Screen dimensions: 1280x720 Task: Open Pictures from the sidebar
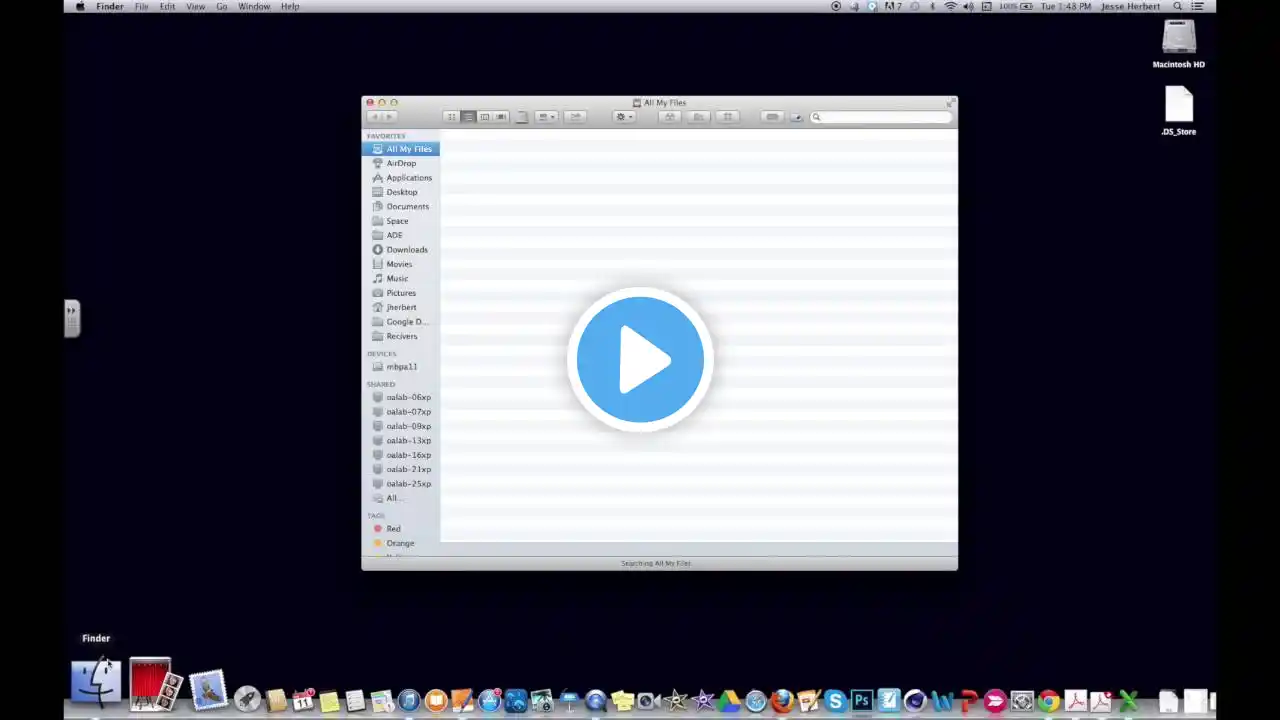pyautogui.click(x=401, y=293)
